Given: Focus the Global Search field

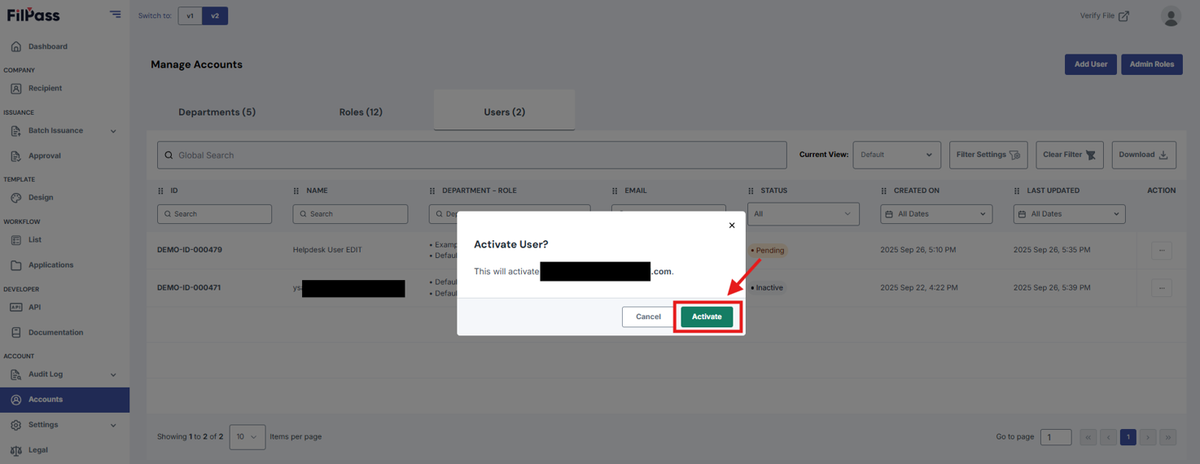Looking at the screenshot, I should point(472,155).
